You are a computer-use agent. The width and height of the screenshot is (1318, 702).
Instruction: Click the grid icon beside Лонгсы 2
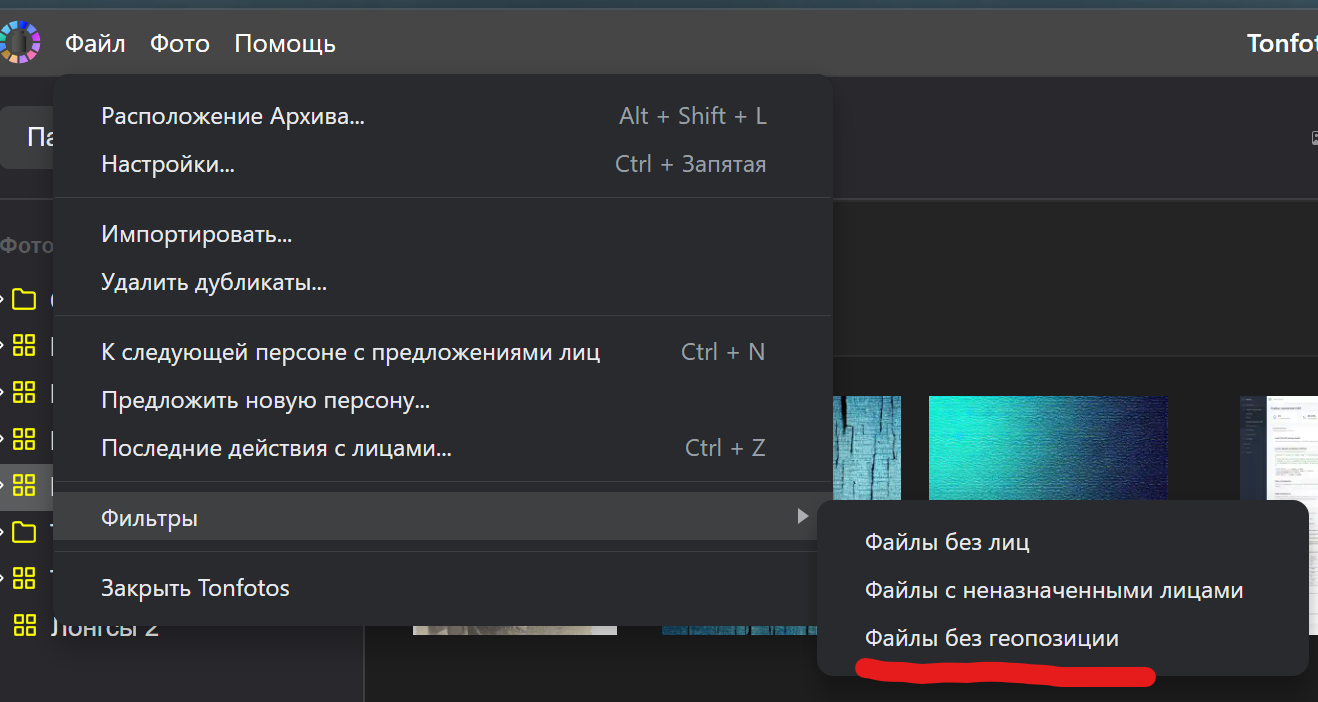pos(24,625)
